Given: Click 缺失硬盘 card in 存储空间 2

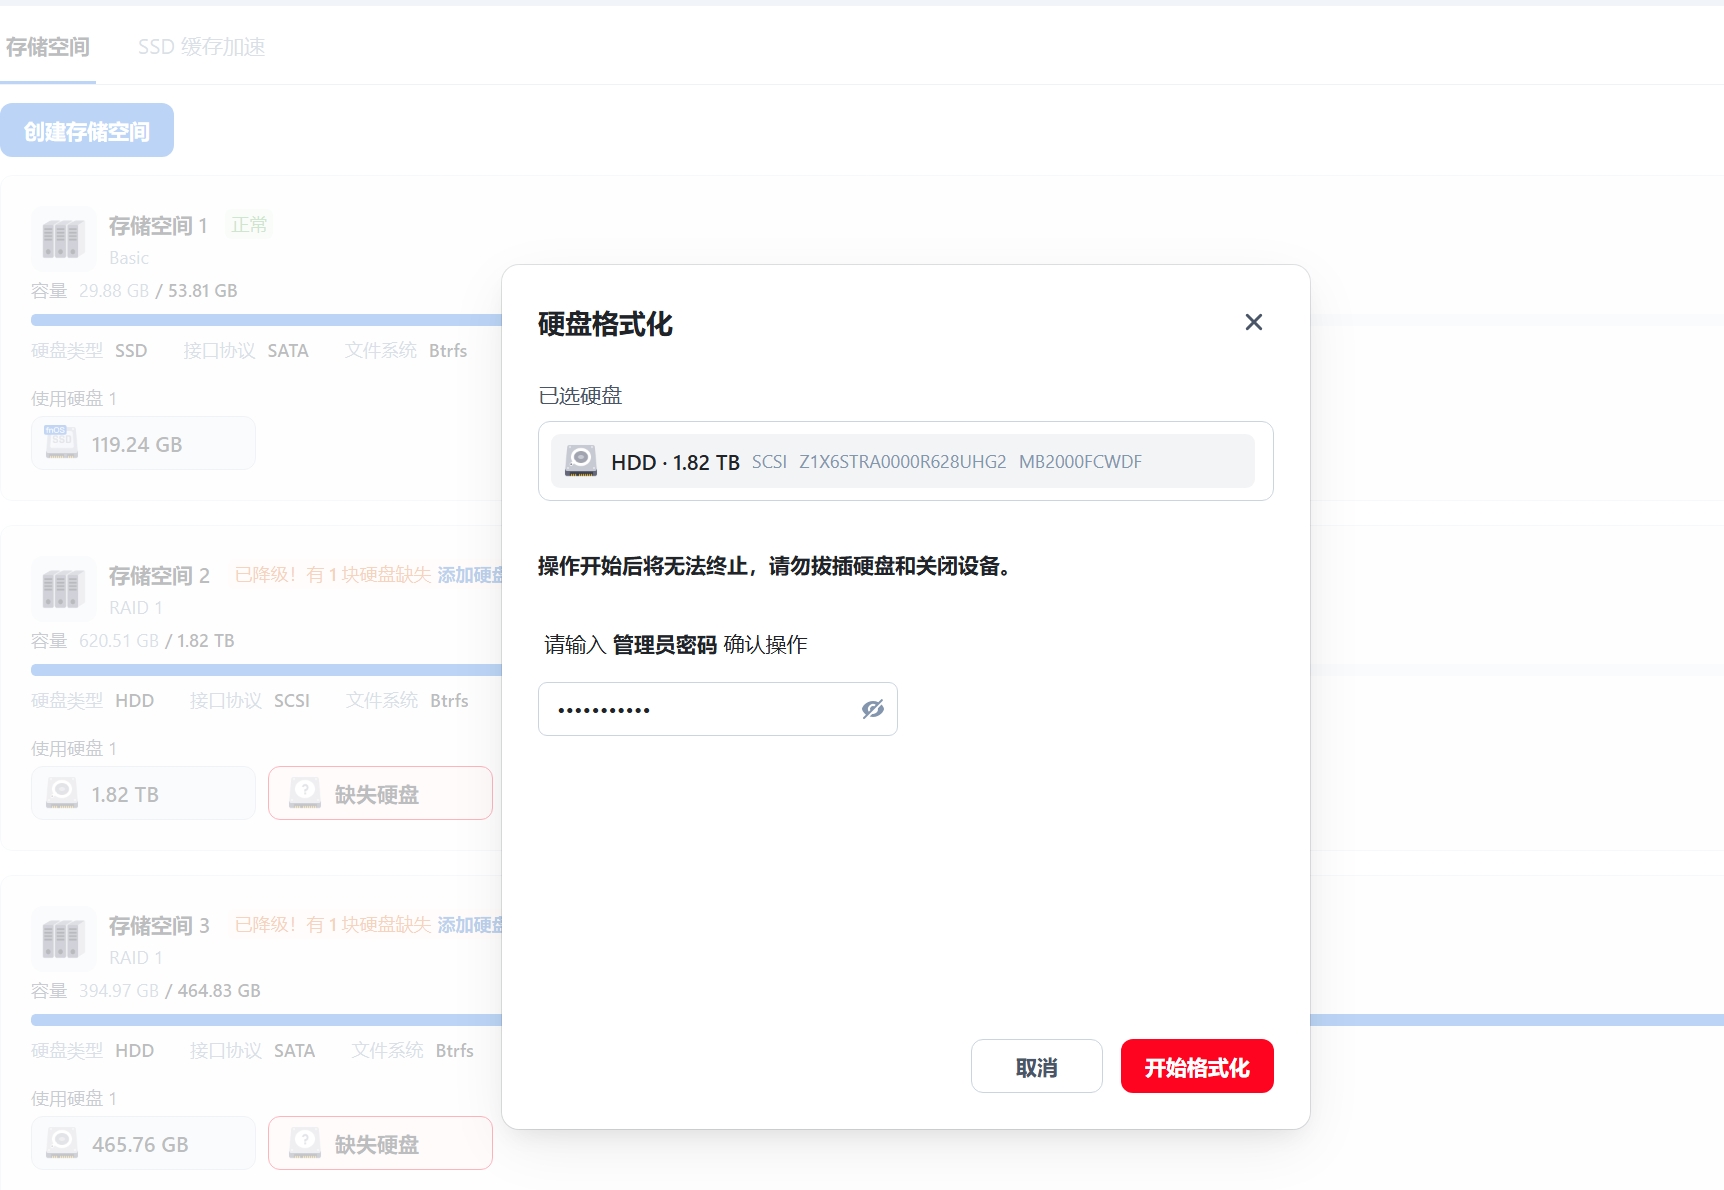Looking at the screenshot, I should (380, 793).
